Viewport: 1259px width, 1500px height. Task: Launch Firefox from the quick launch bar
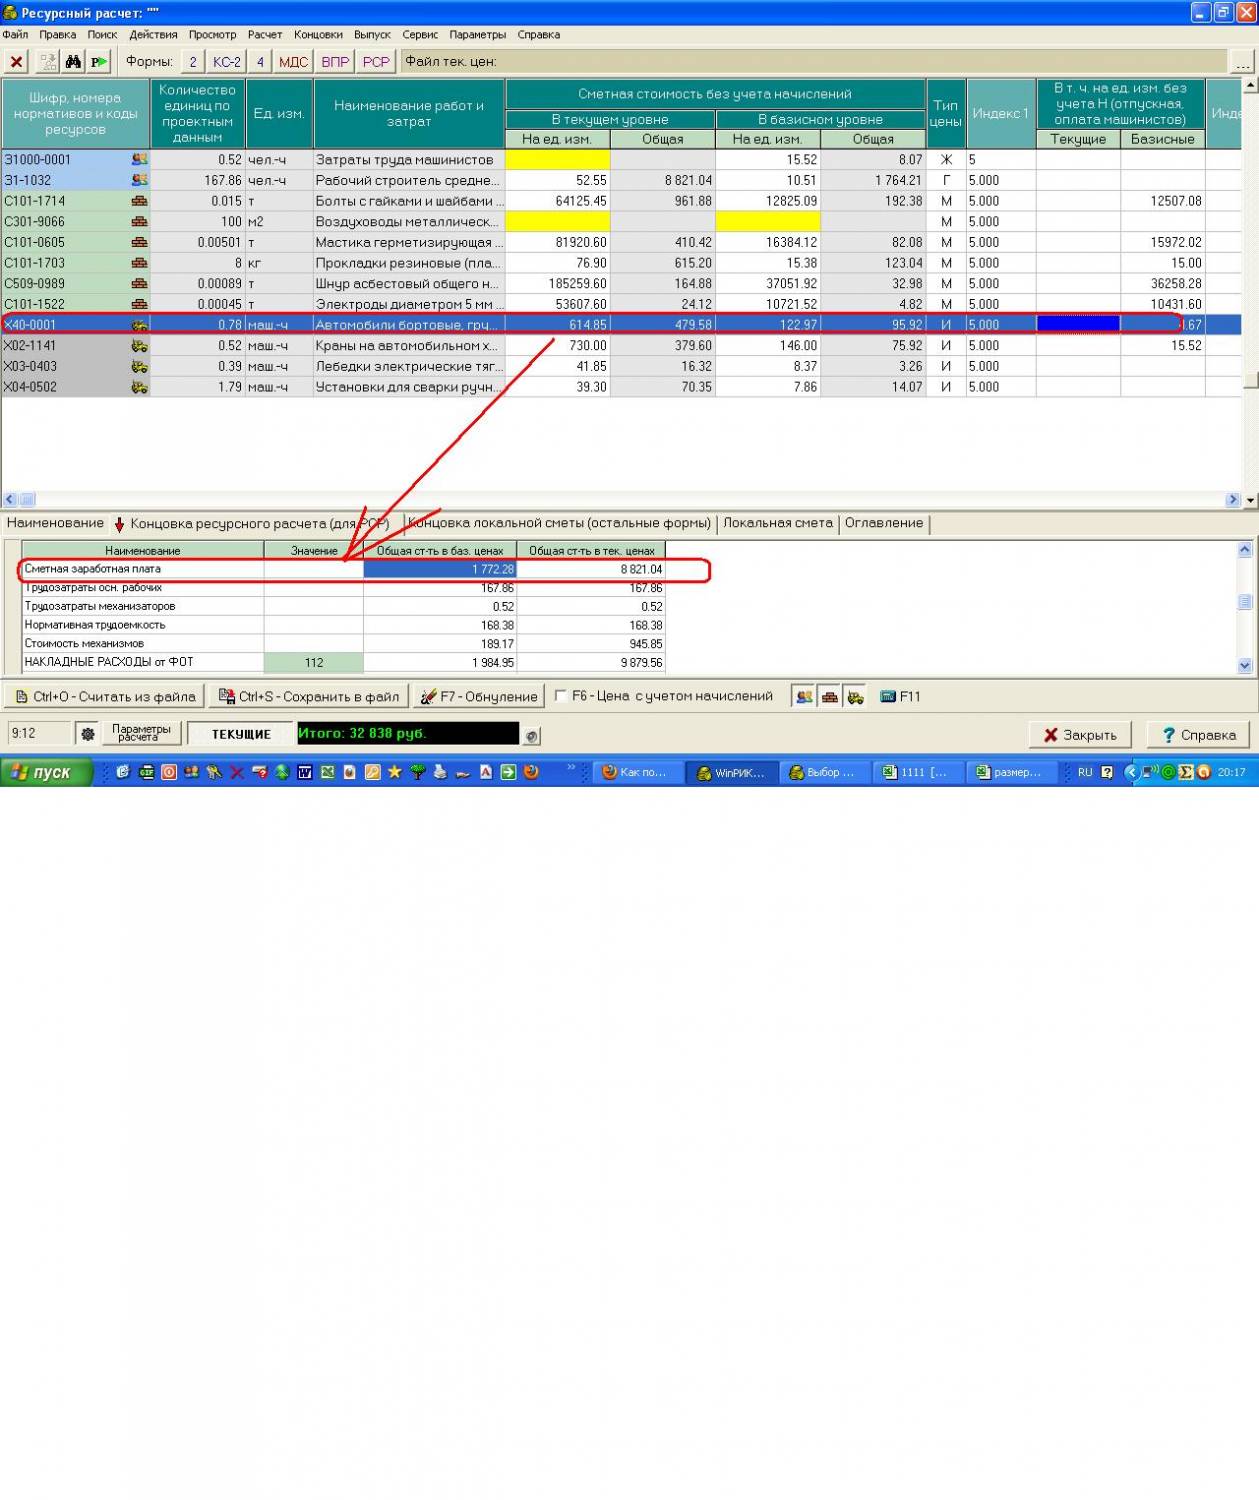(531, 772)
